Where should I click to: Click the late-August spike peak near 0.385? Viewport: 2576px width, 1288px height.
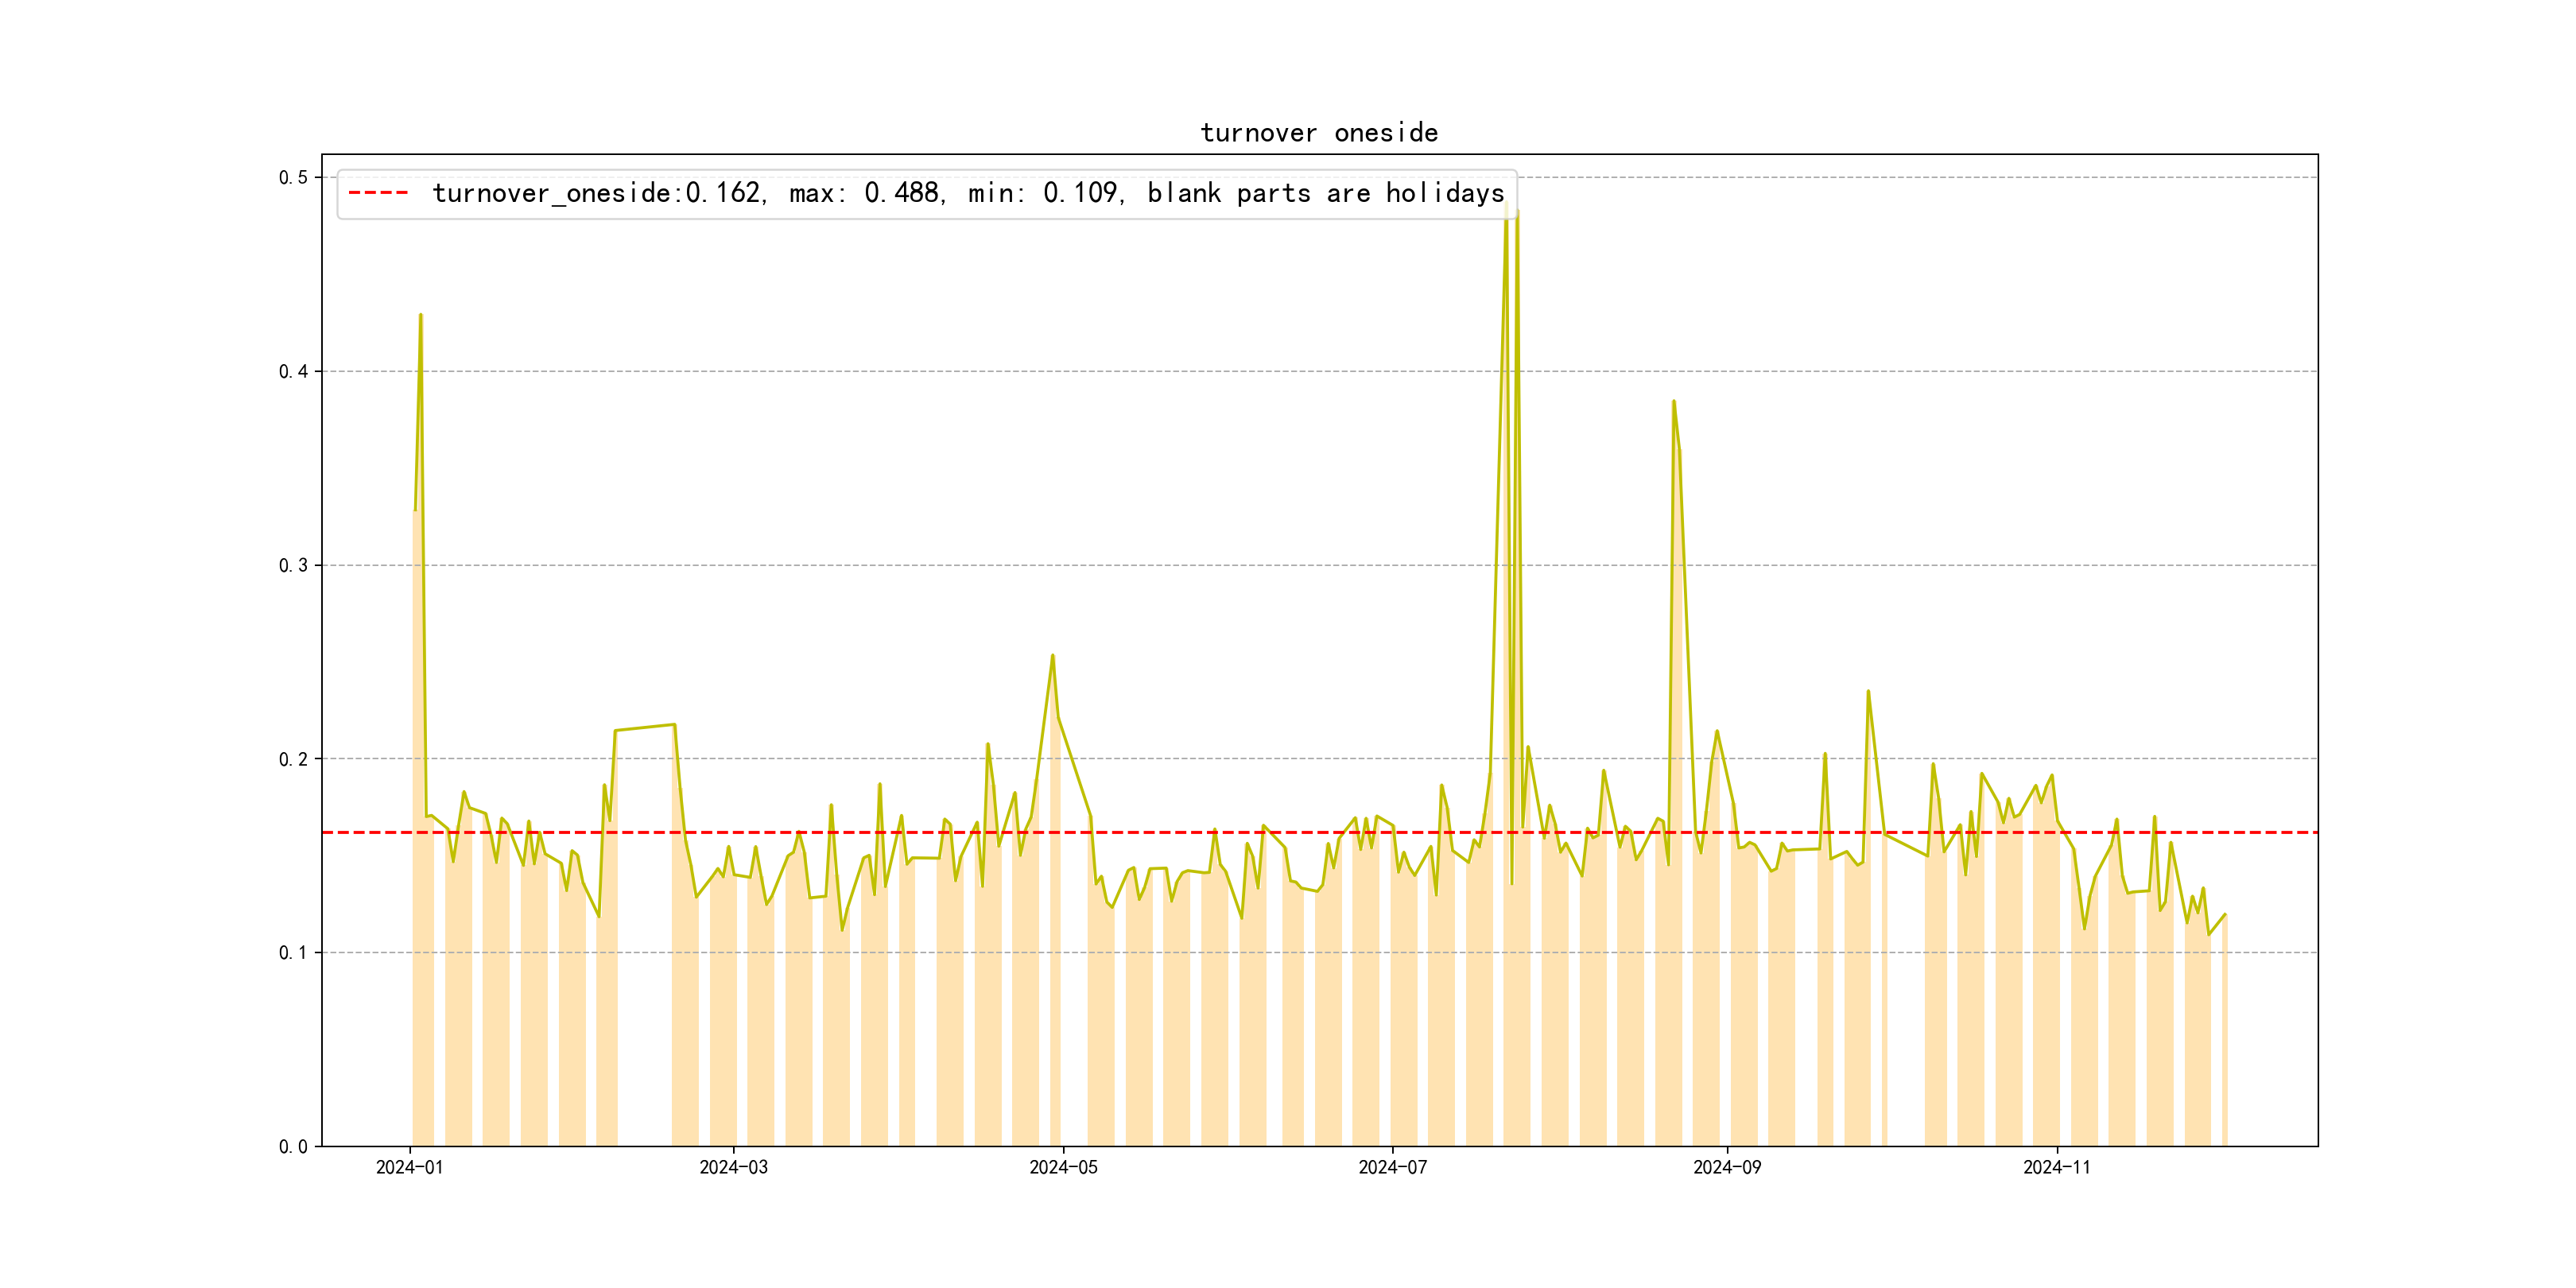point(1673,402)
